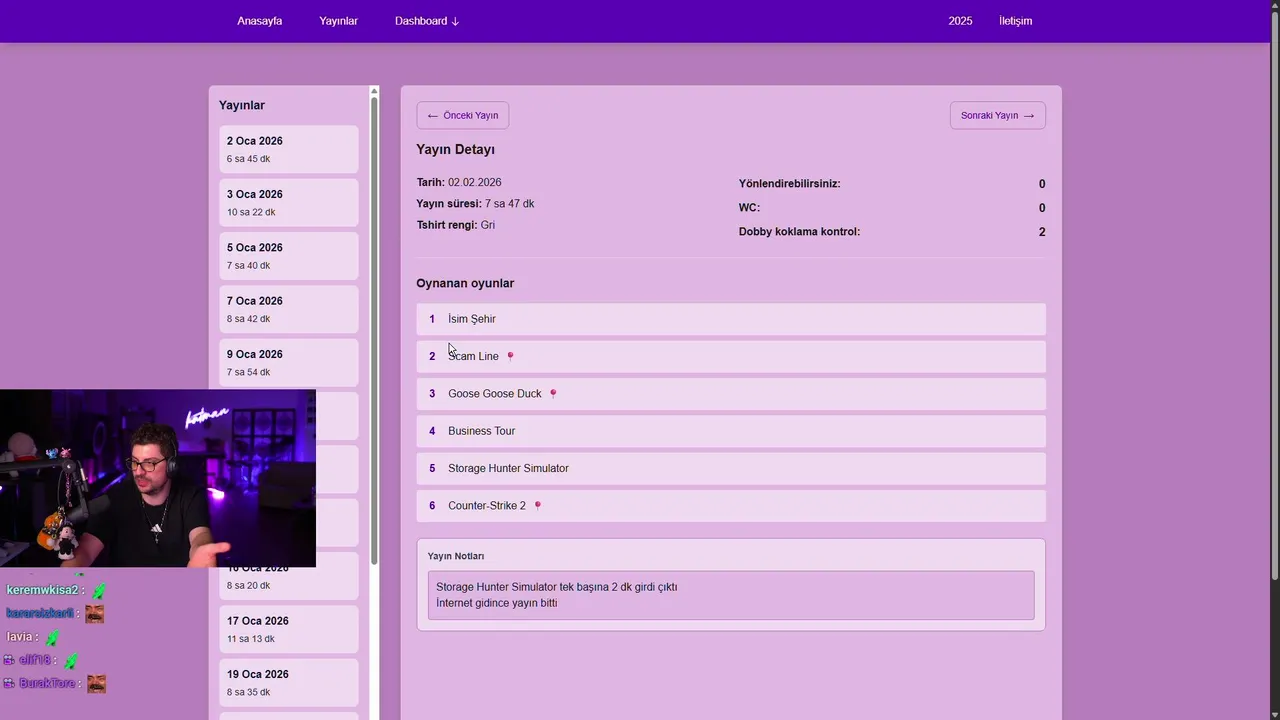Click the Tarih 02.02.2026 text
Viewport: 1280px width, 720px height.
point(459,183)
